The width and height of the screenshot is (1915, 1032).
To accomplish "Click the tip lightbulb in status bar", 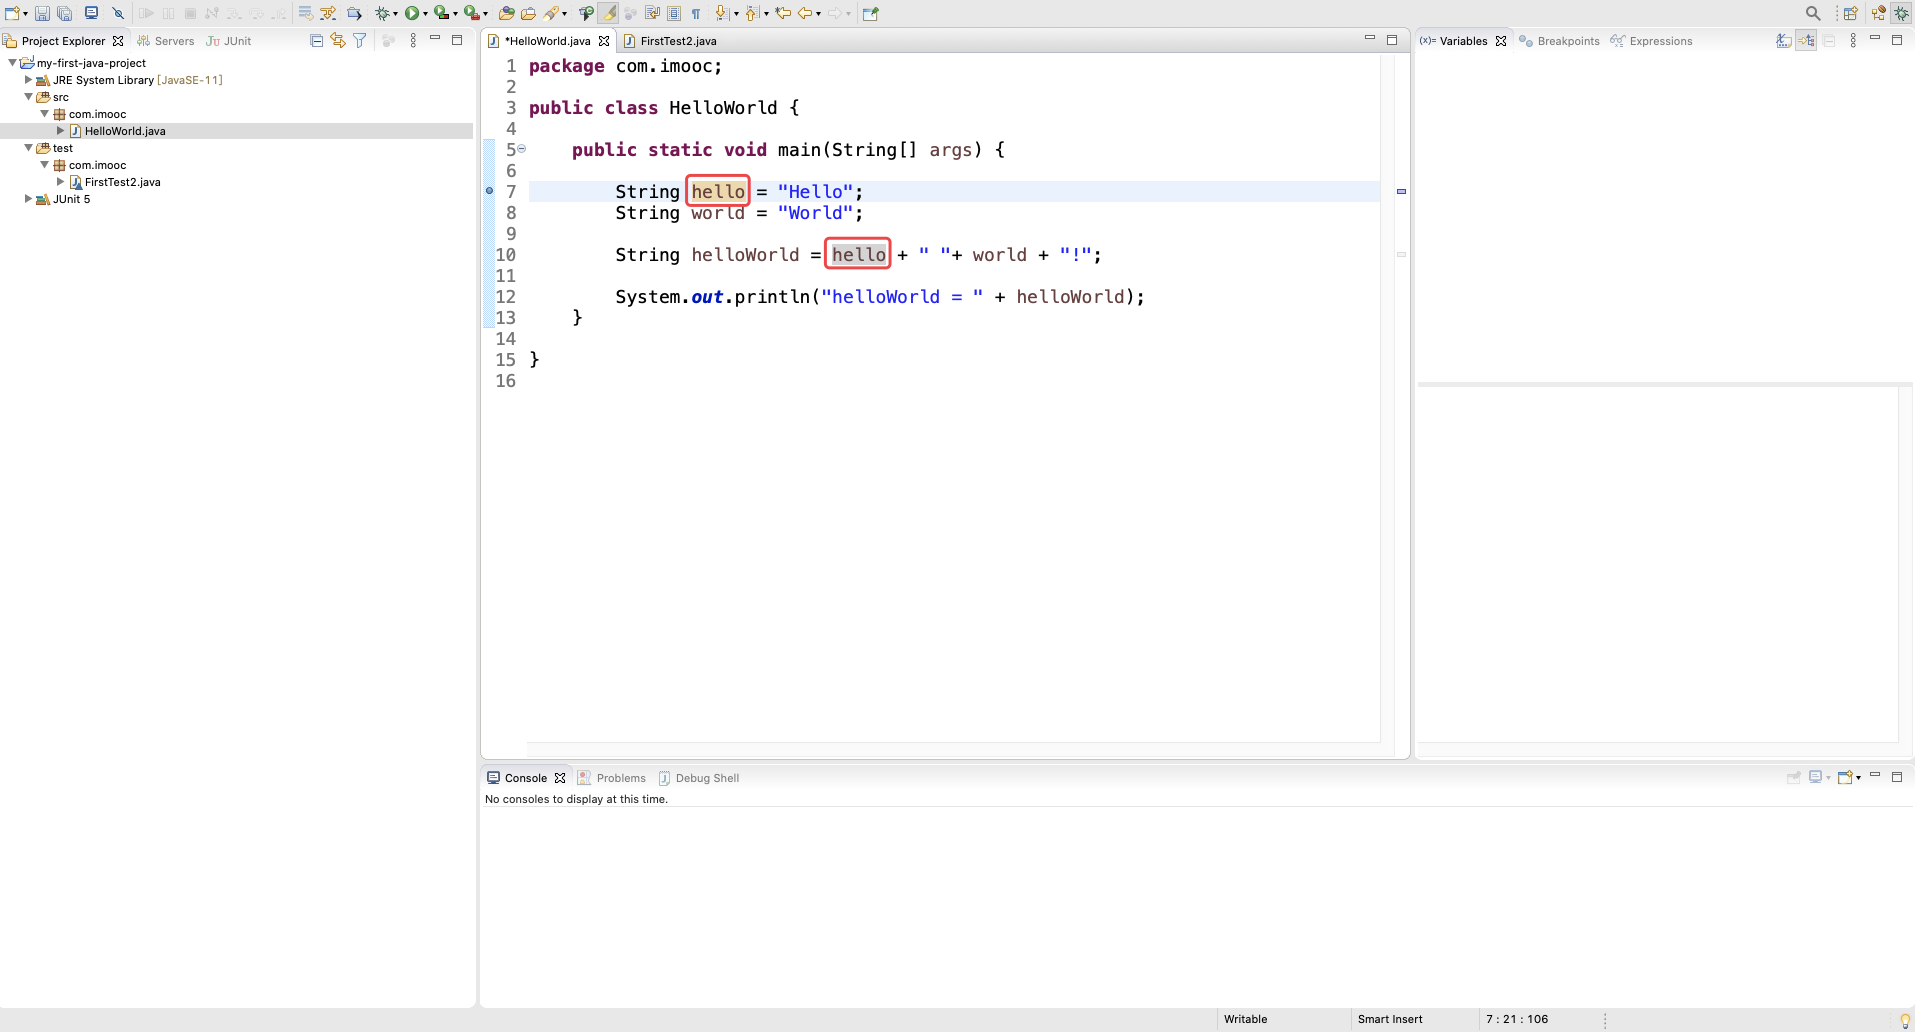I will tap(1904, 1020).
